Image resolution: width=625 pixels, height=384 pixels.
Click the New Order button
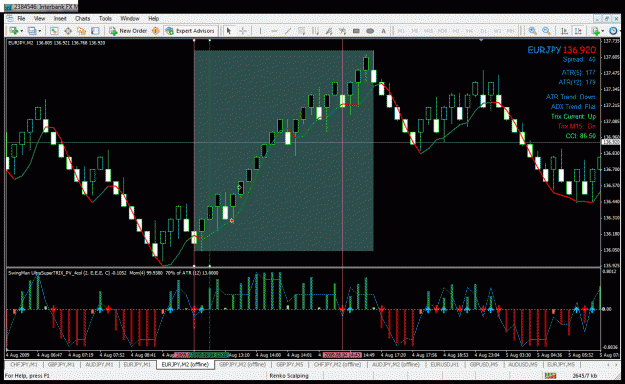click(128, 31)
